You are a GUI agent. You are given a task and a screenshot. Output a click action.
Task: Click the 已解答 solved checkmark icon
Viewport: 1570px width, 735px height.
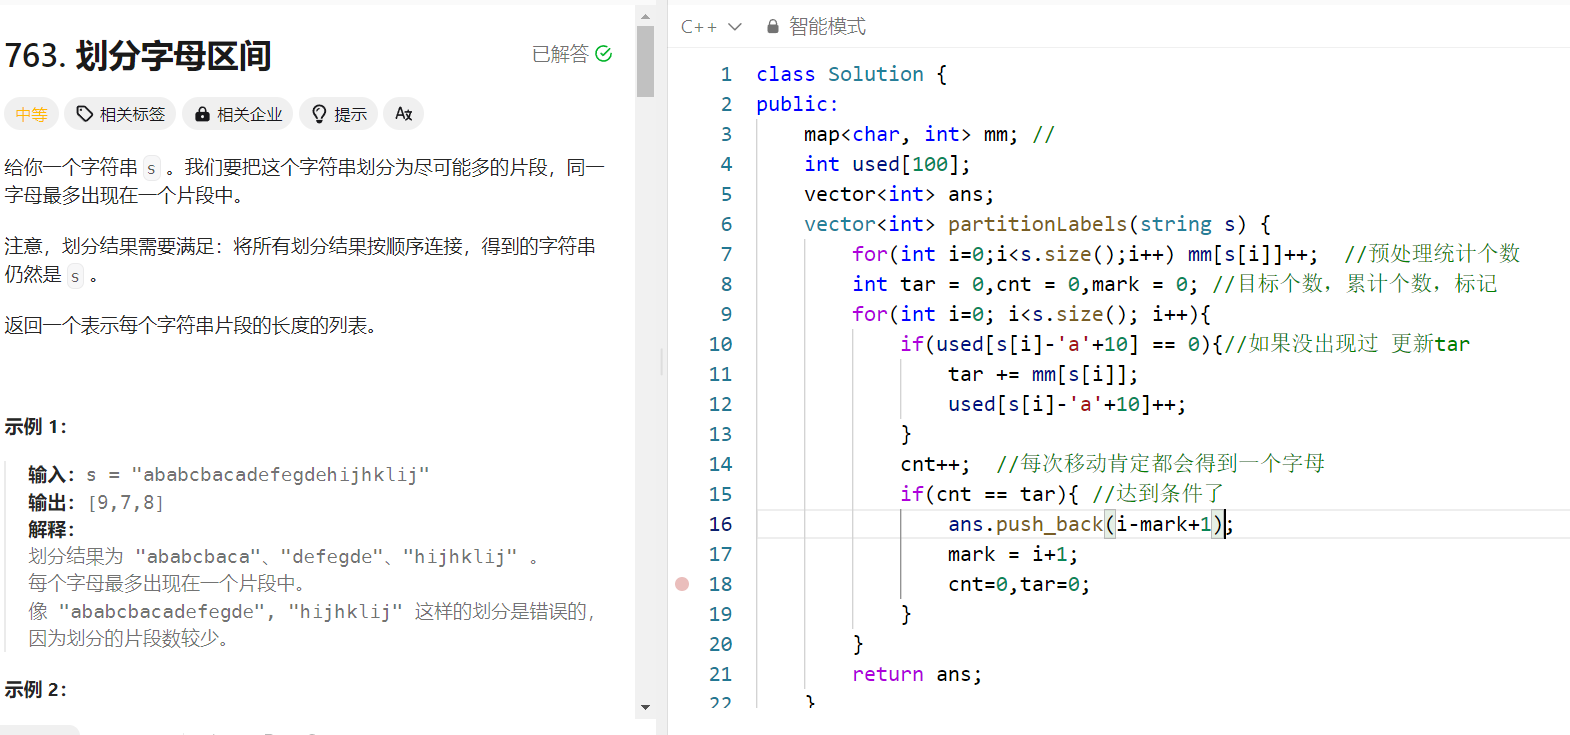click(603, 54)
